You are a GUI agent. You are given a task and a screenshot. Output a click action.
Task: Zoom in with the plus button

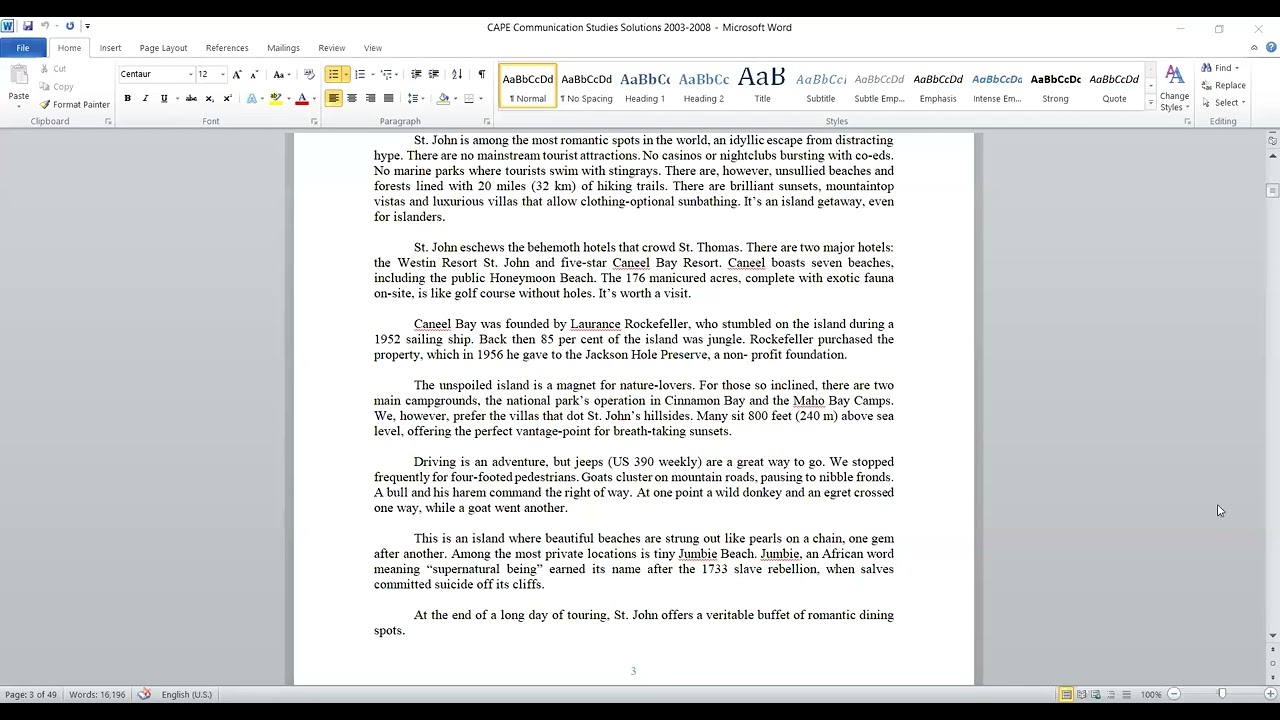tap(1270, 694)
